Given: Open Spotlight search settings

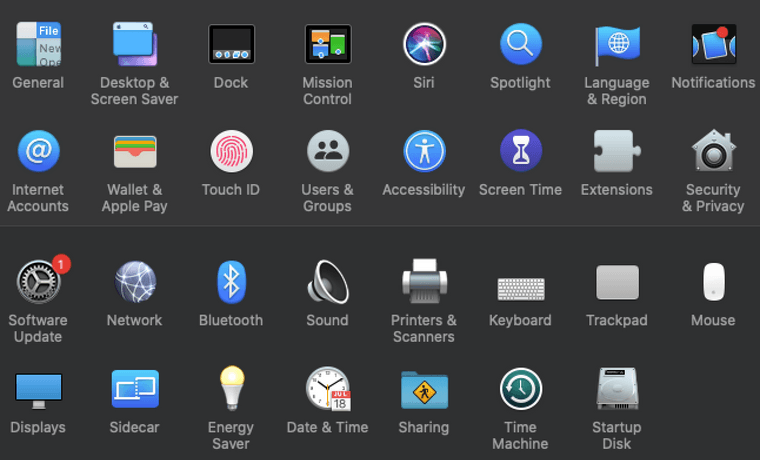Looking at the screenshot, I should pos(521,44).
